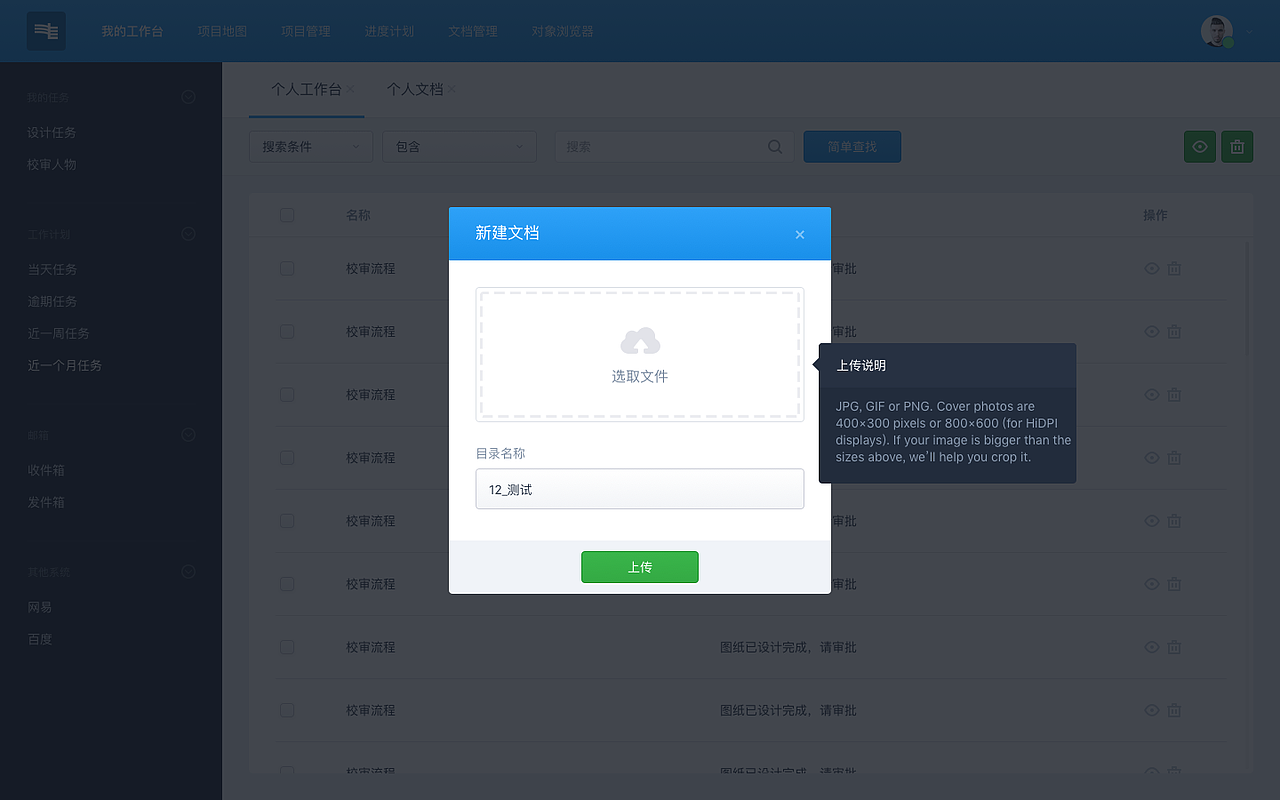The height and width of the screenshot is (800, 1280).
Task: Check the first 校审流程 row checkbox
Action: (287, 268)
